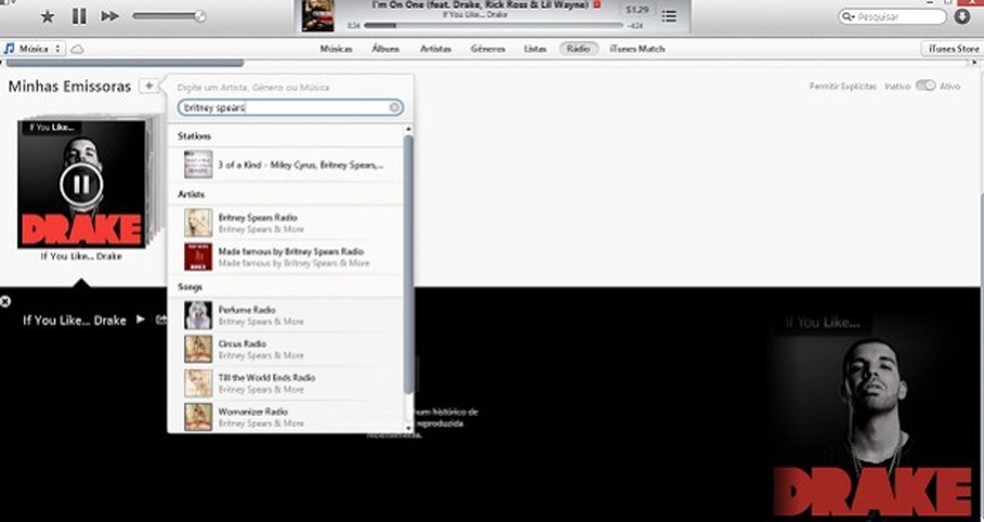Click the horizontal scrollbar under the tabs
The width and height of the screenshot is (984, 522).
pos(123,63)
